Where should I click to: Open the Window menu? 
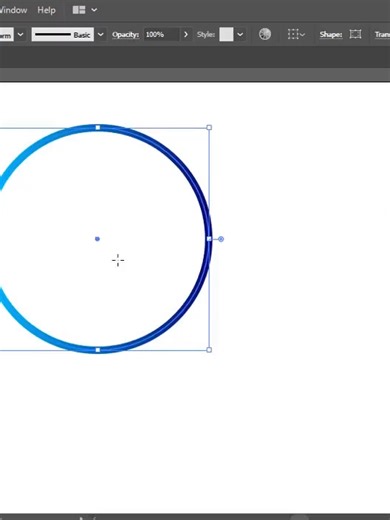[13, 10]
